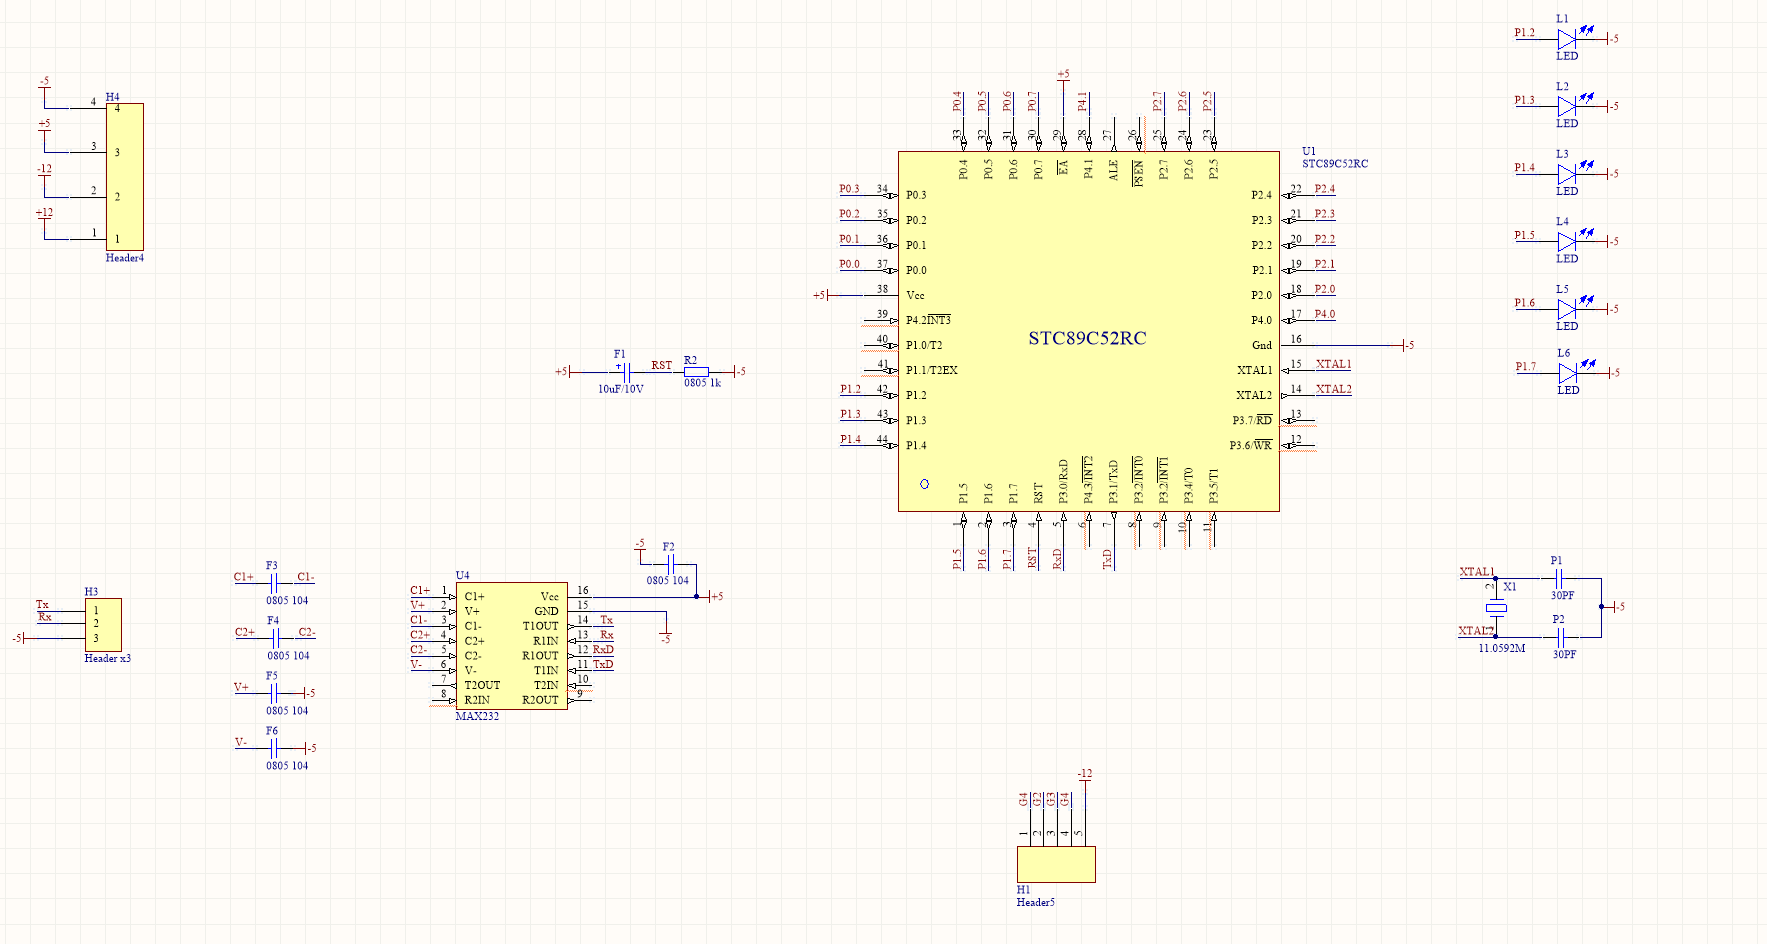Select the Header5 H1 component body
Image resolution: width=1767 pixels, height=944 pixels.
[1056, 865]
